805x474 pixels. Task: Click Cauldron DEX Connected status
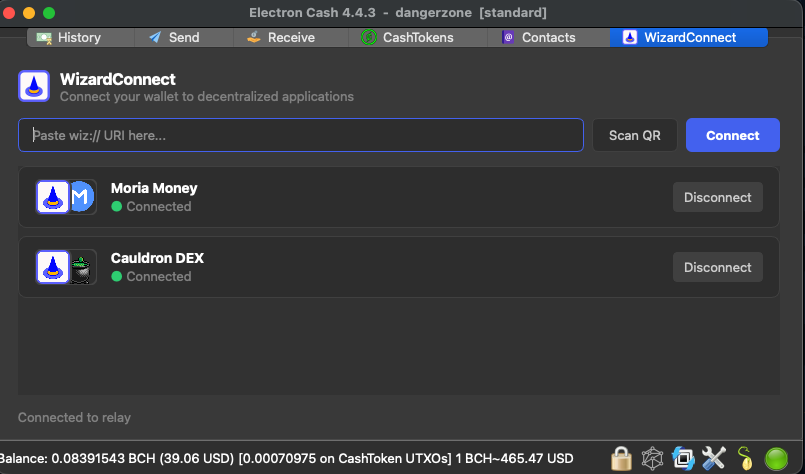click(x=151, y=276)
